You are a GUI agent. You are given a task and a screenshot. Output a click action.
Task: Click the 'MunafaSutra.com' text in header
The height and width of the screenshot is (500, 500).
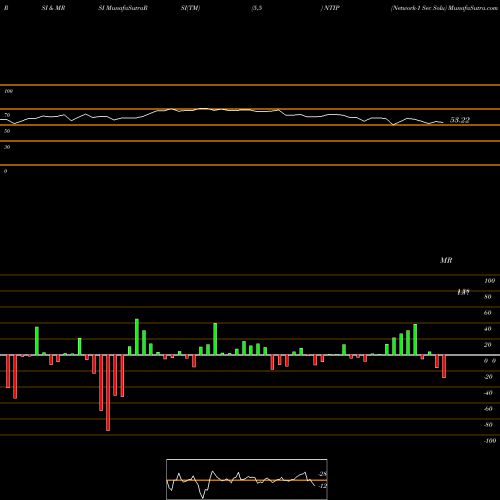coord(473,8)
